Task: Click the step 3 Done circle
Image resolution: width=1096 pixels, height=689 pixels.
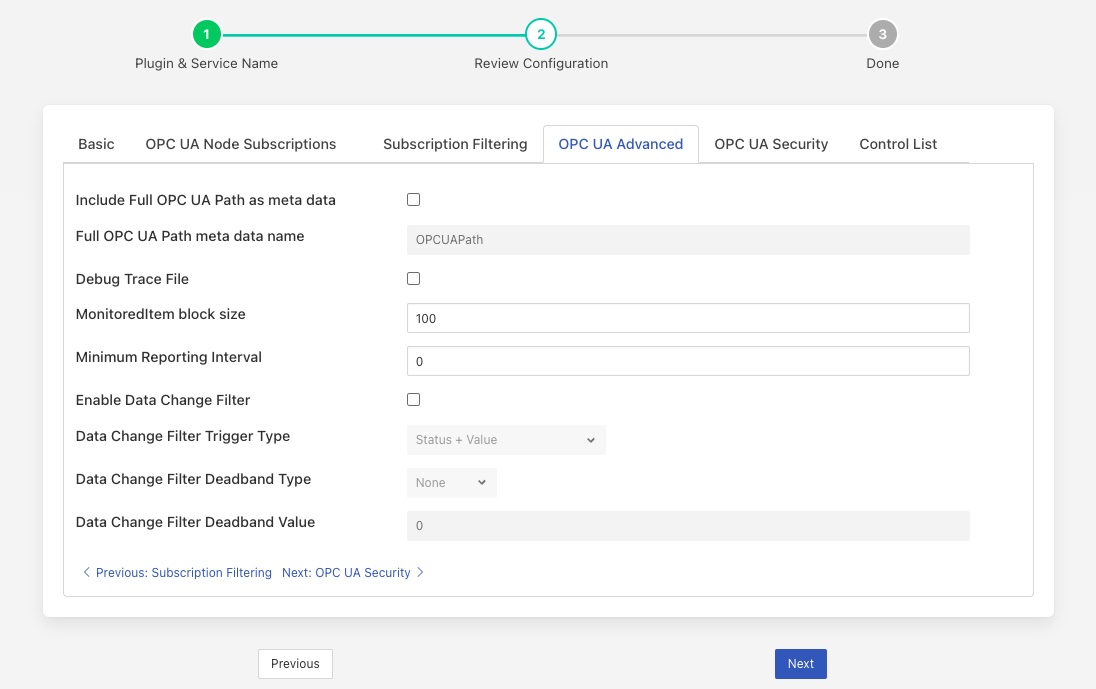Action: click(x=882, y=33)
